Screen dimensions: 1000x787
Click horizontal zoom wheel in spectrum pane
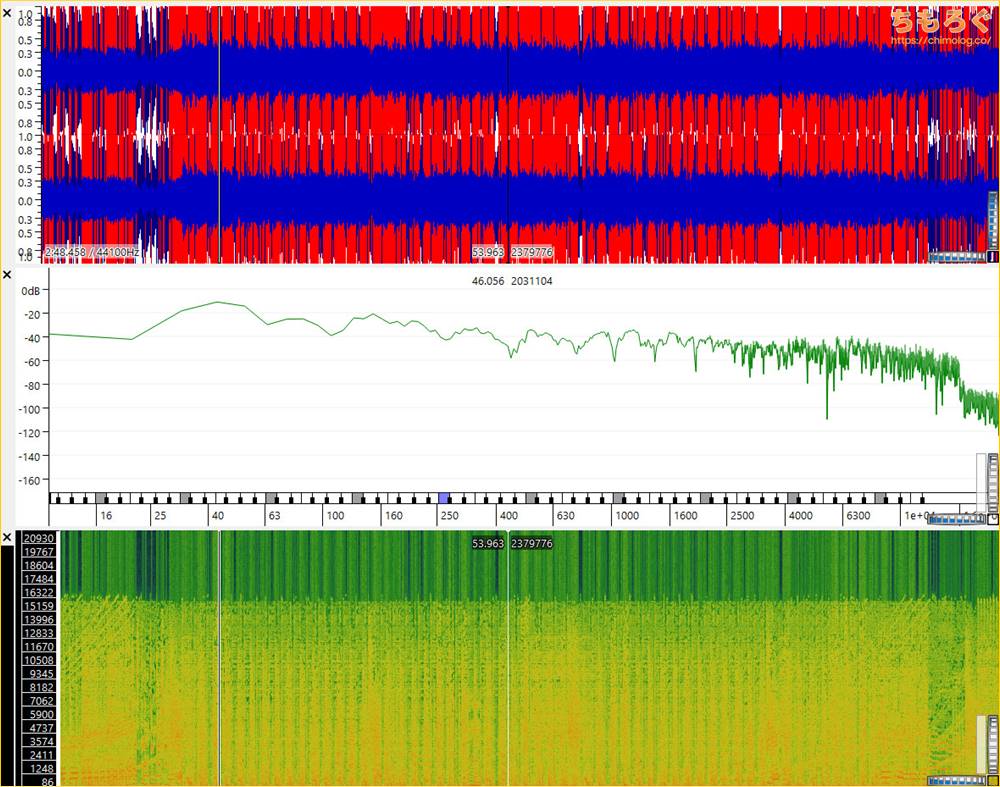pos(955,520)
